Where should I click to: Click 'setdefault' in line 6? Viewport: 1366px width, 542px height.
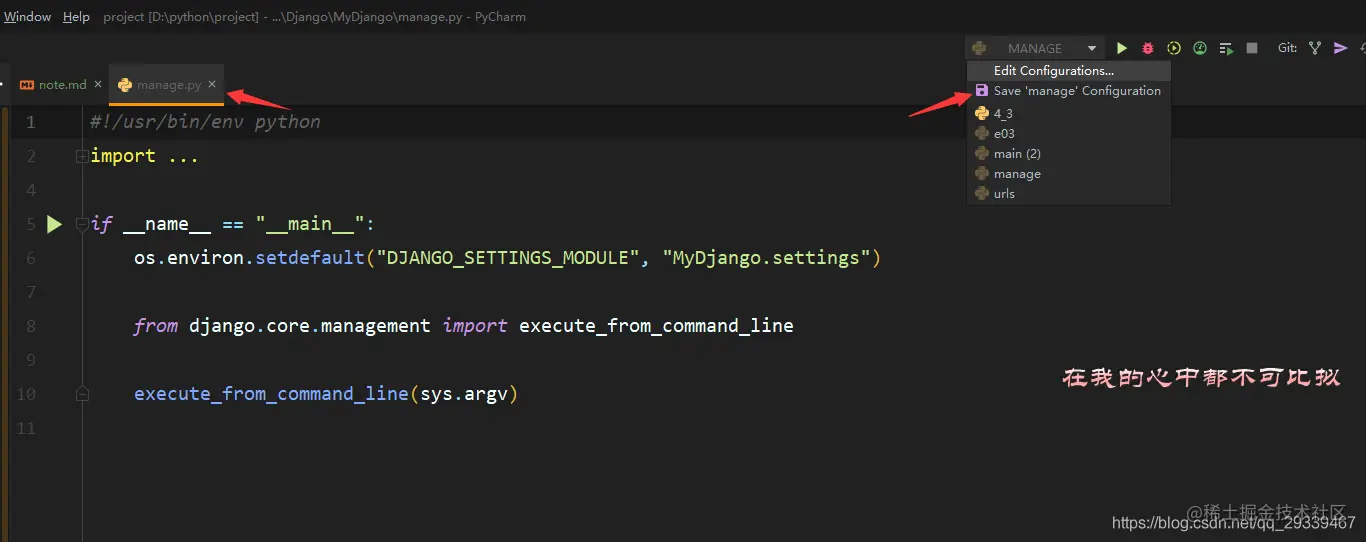(x=310, y=258)
